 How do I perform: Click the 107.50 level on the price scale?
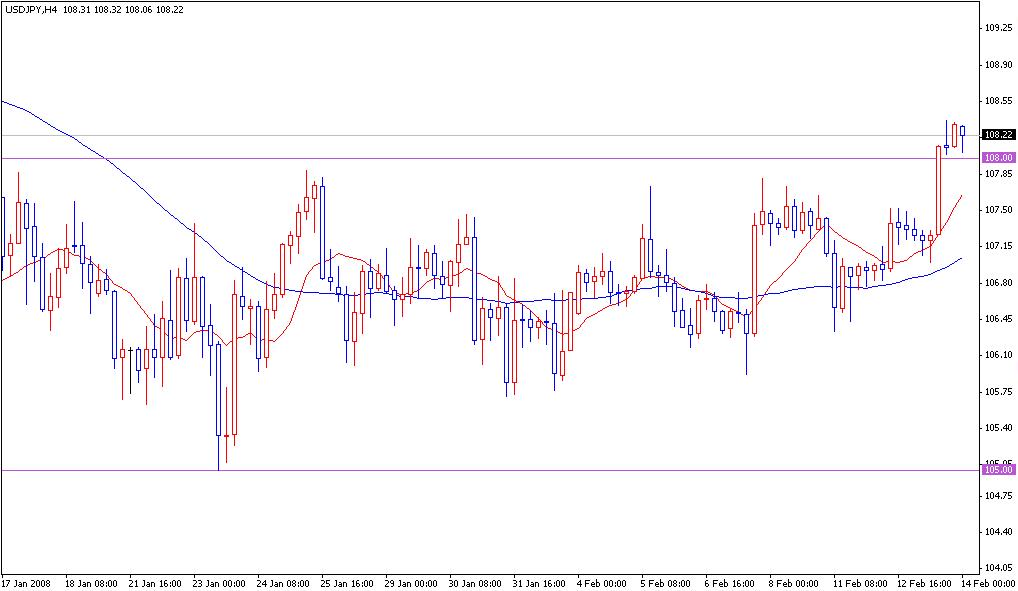(1000, 211)
